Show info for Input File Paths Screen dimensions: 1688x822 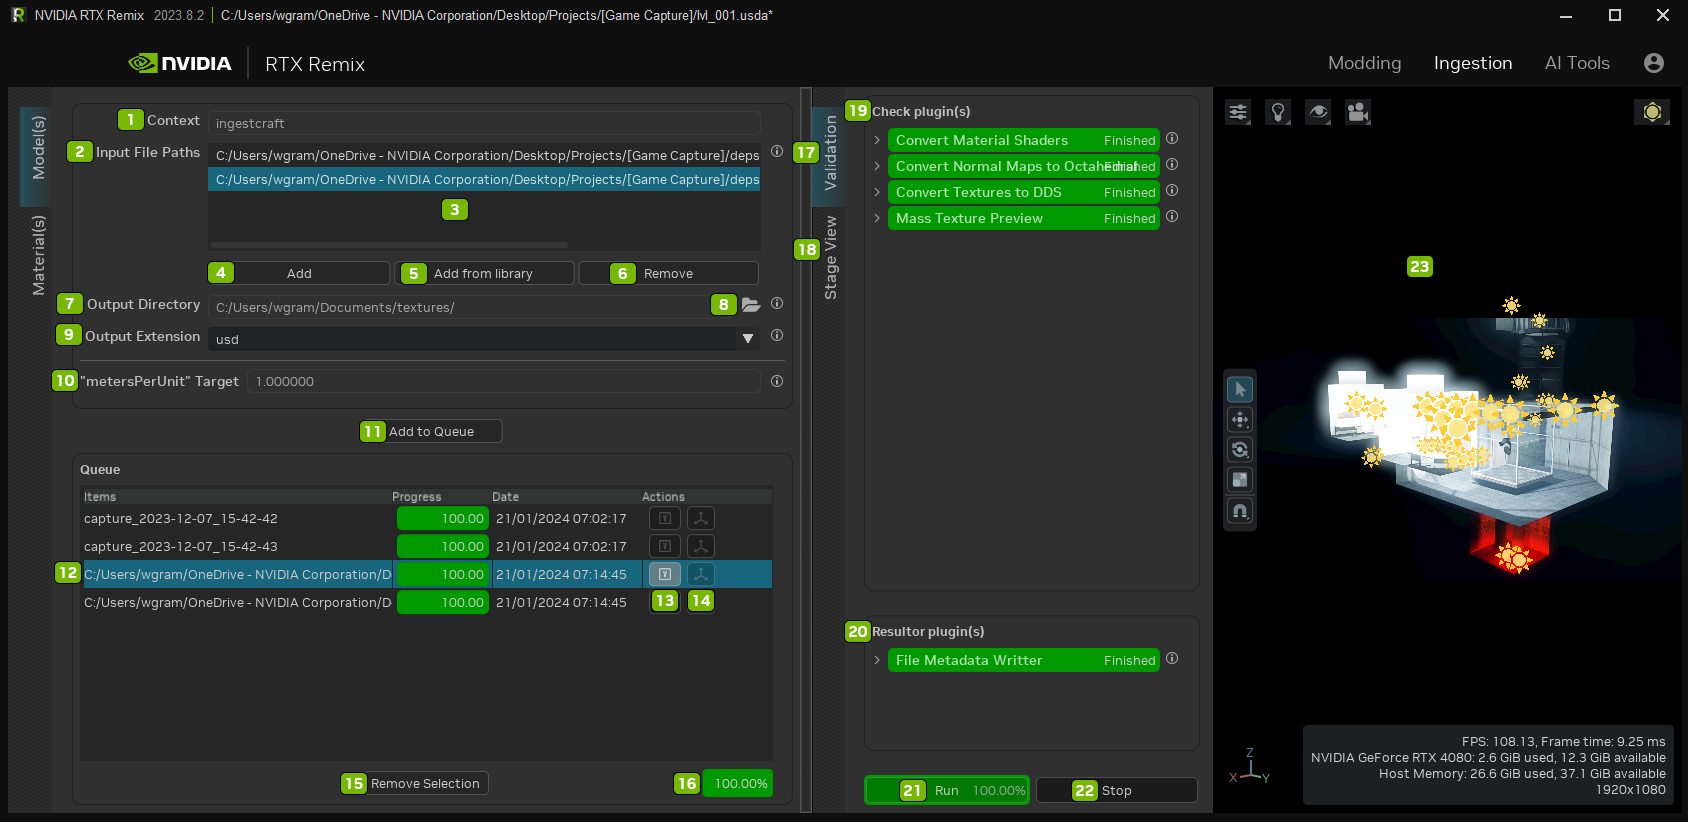pyautogui.click(x=777, y=152)
